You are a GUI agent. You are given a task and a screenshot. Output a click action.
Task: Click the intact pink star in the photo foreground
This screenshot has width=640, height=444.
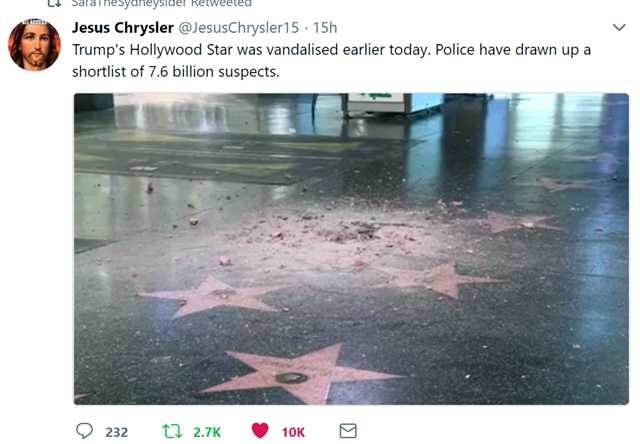point(300,373)
